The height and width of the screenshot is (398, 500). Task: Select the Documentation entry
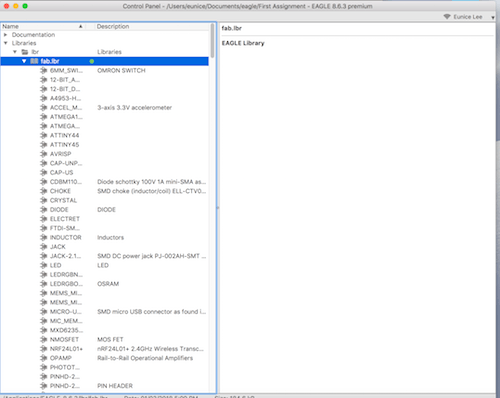pos(33,35)
